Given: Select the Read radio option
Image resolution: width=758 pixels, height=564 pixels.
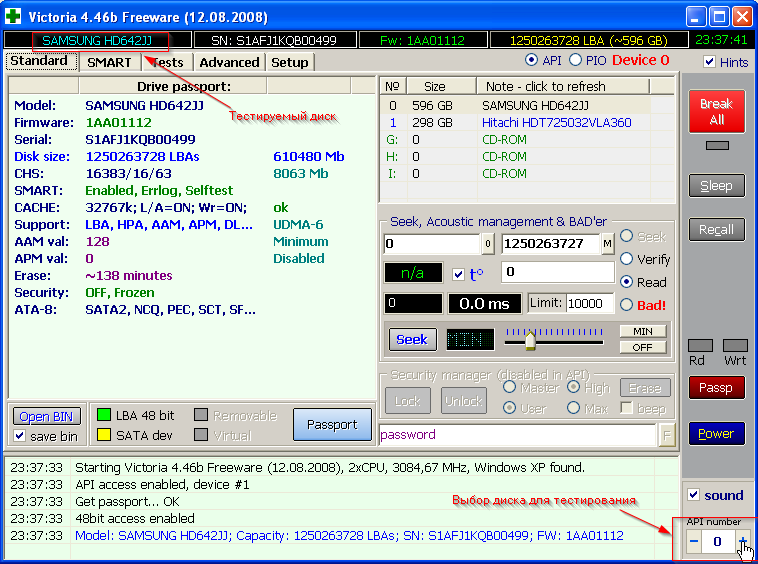Looking at the screenshot, I should (627, 282).
